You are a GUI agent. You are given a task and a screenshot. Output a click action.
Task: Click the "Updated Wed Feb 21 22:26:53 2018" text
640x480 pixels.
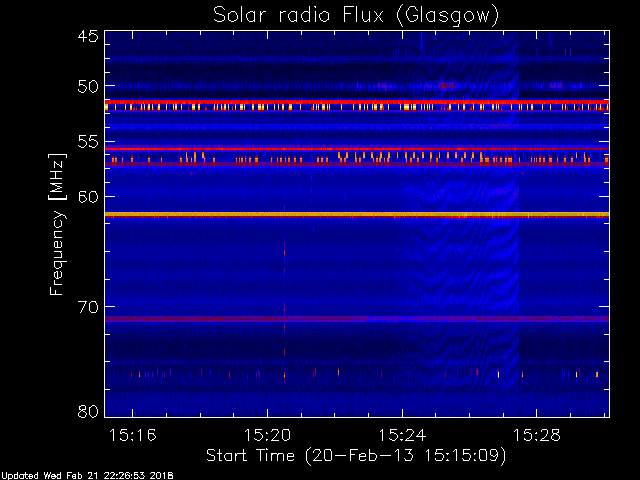tap(87, 476)
